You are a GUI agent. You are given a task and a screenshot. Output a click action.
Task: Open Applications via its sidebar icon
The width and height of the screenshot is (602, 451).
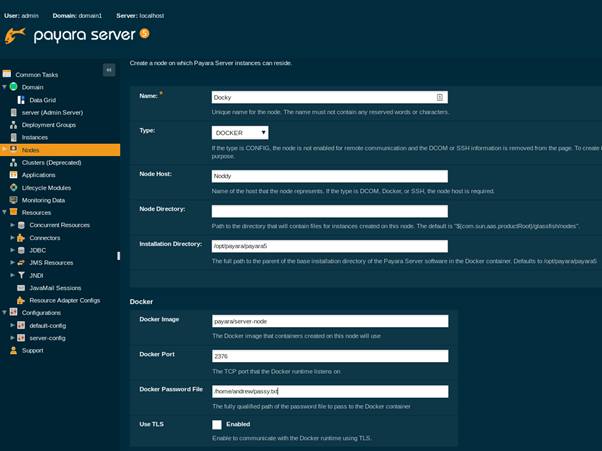click(14, 175)
